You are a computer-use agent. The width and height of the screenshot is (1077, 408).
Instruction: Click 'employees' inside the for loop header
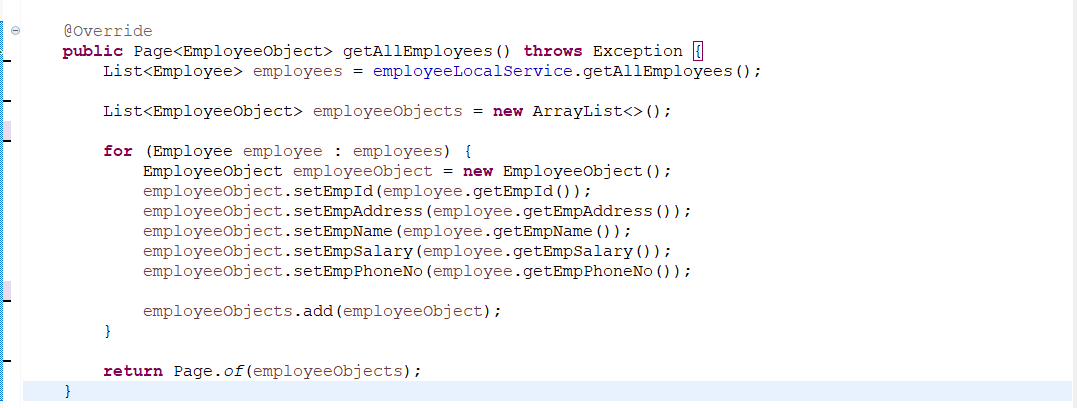pyautogui.click(x=398, y=152)
